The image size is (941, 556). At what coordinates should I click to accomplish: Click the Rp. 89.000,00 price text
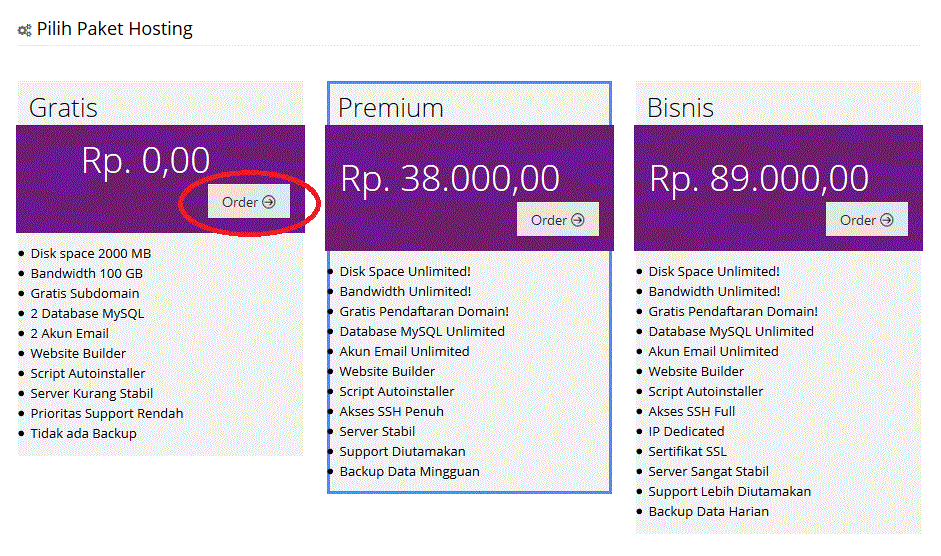click(759, 178)
